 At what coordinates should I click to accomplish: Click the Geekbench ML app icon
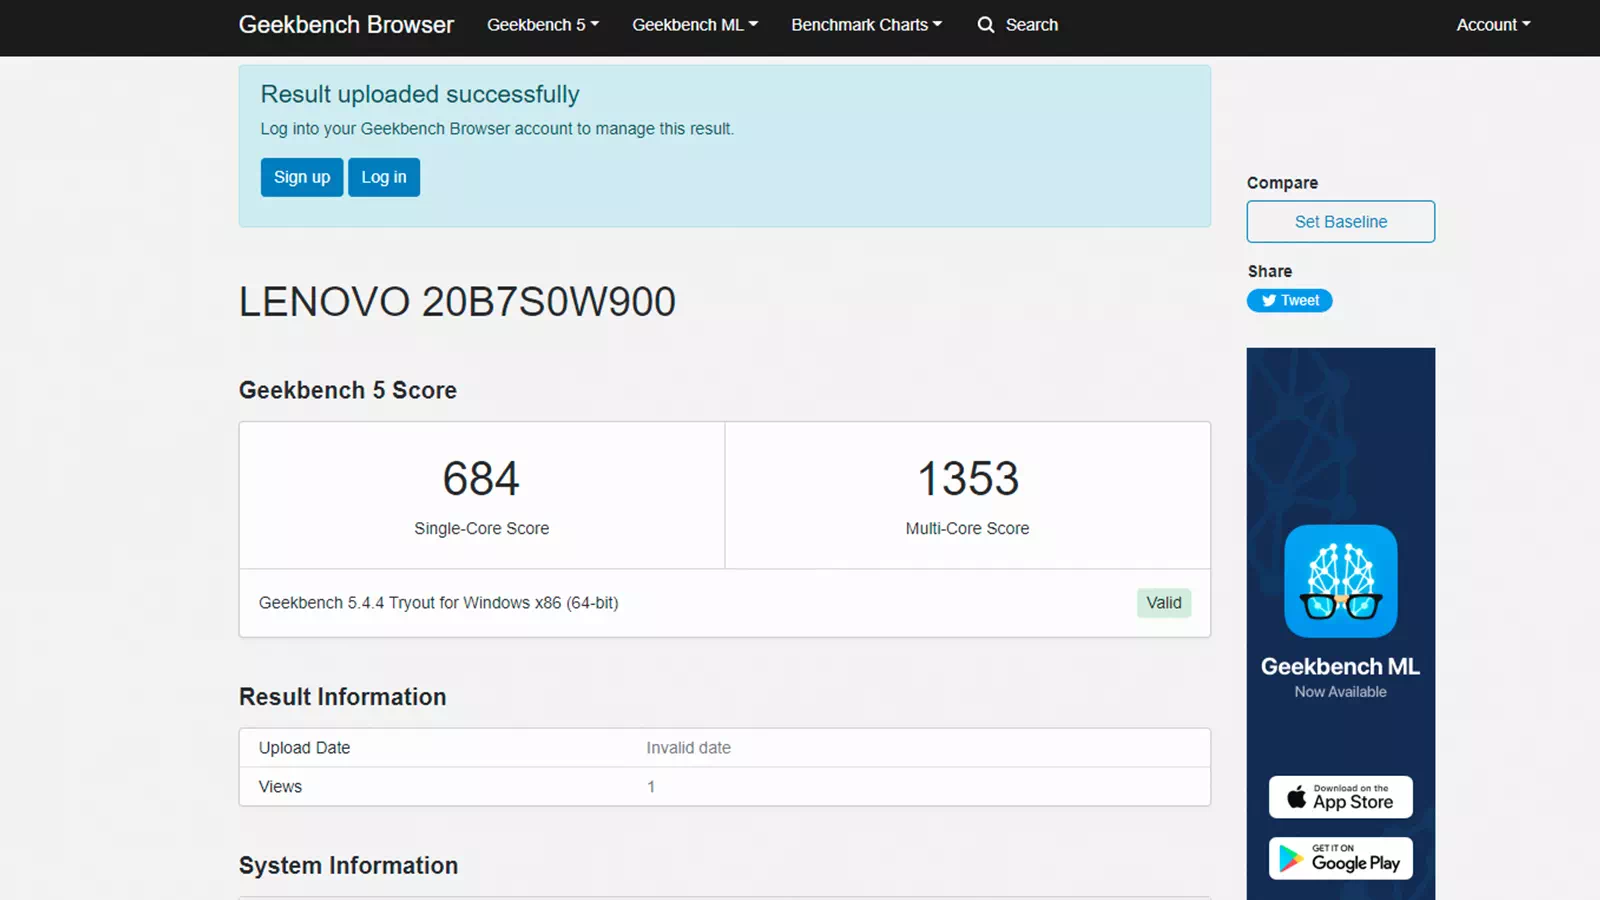pos(1340,583)
